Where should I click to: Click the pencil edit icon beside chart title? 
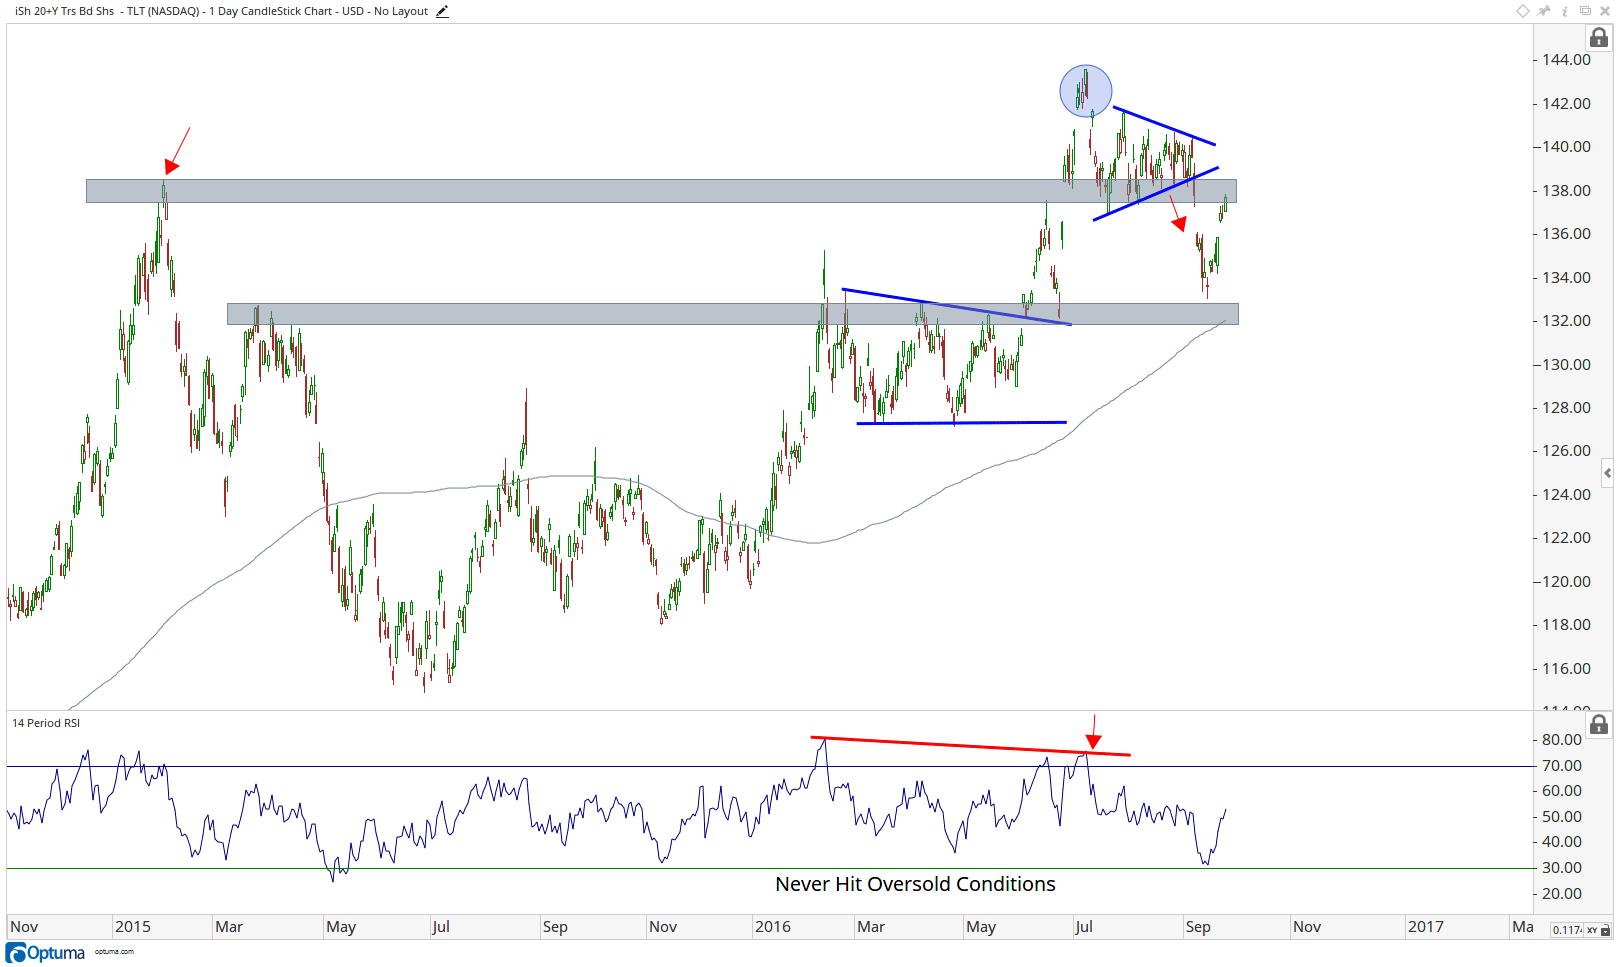(x=442, y=12)
